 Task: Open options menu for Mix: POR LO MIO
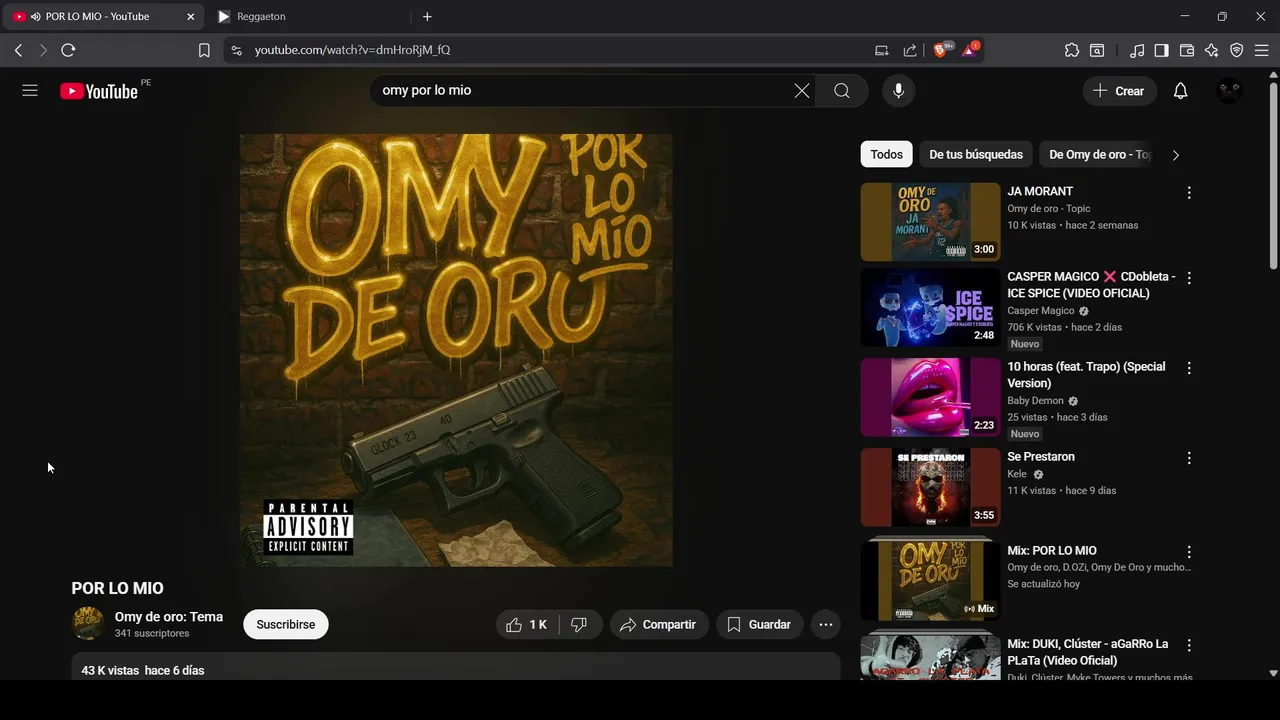point(1189,552)
